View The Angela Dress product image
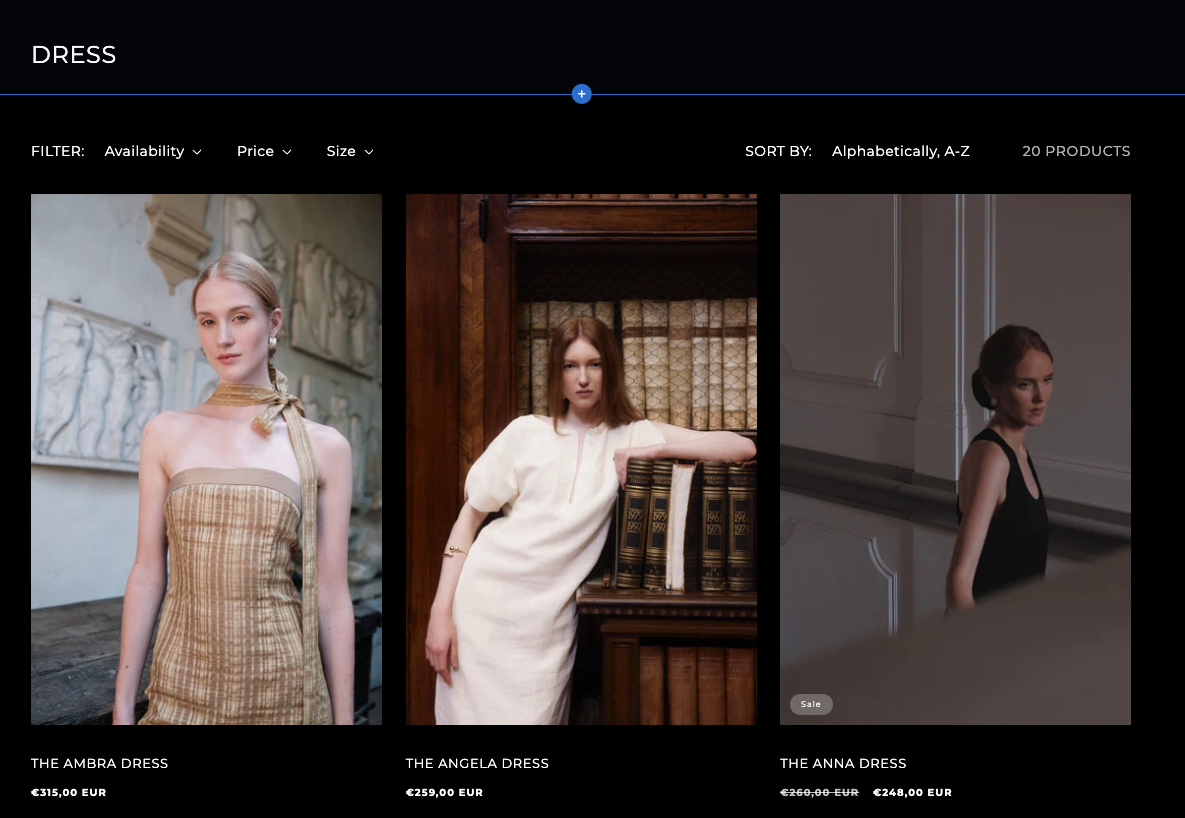The image size is (1185, 818). (x=581, y=459)
